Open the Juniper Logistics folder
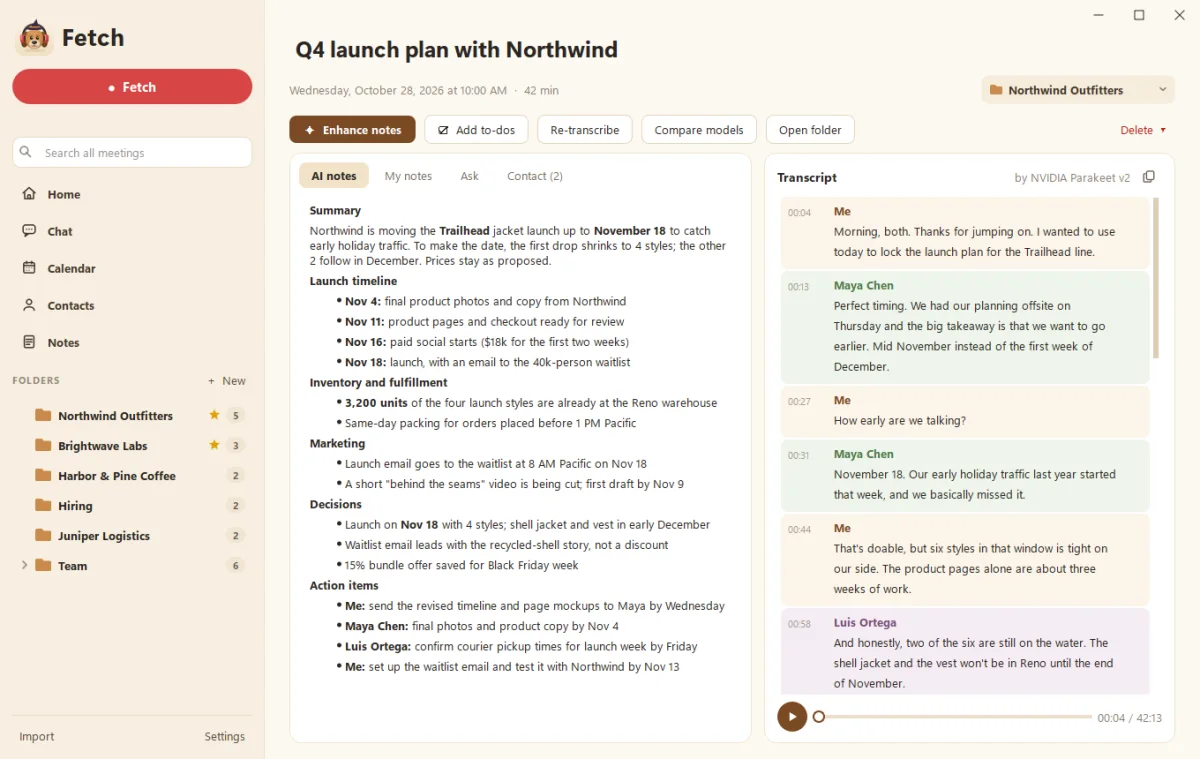The image size is (1200, 759). (132, 535)
